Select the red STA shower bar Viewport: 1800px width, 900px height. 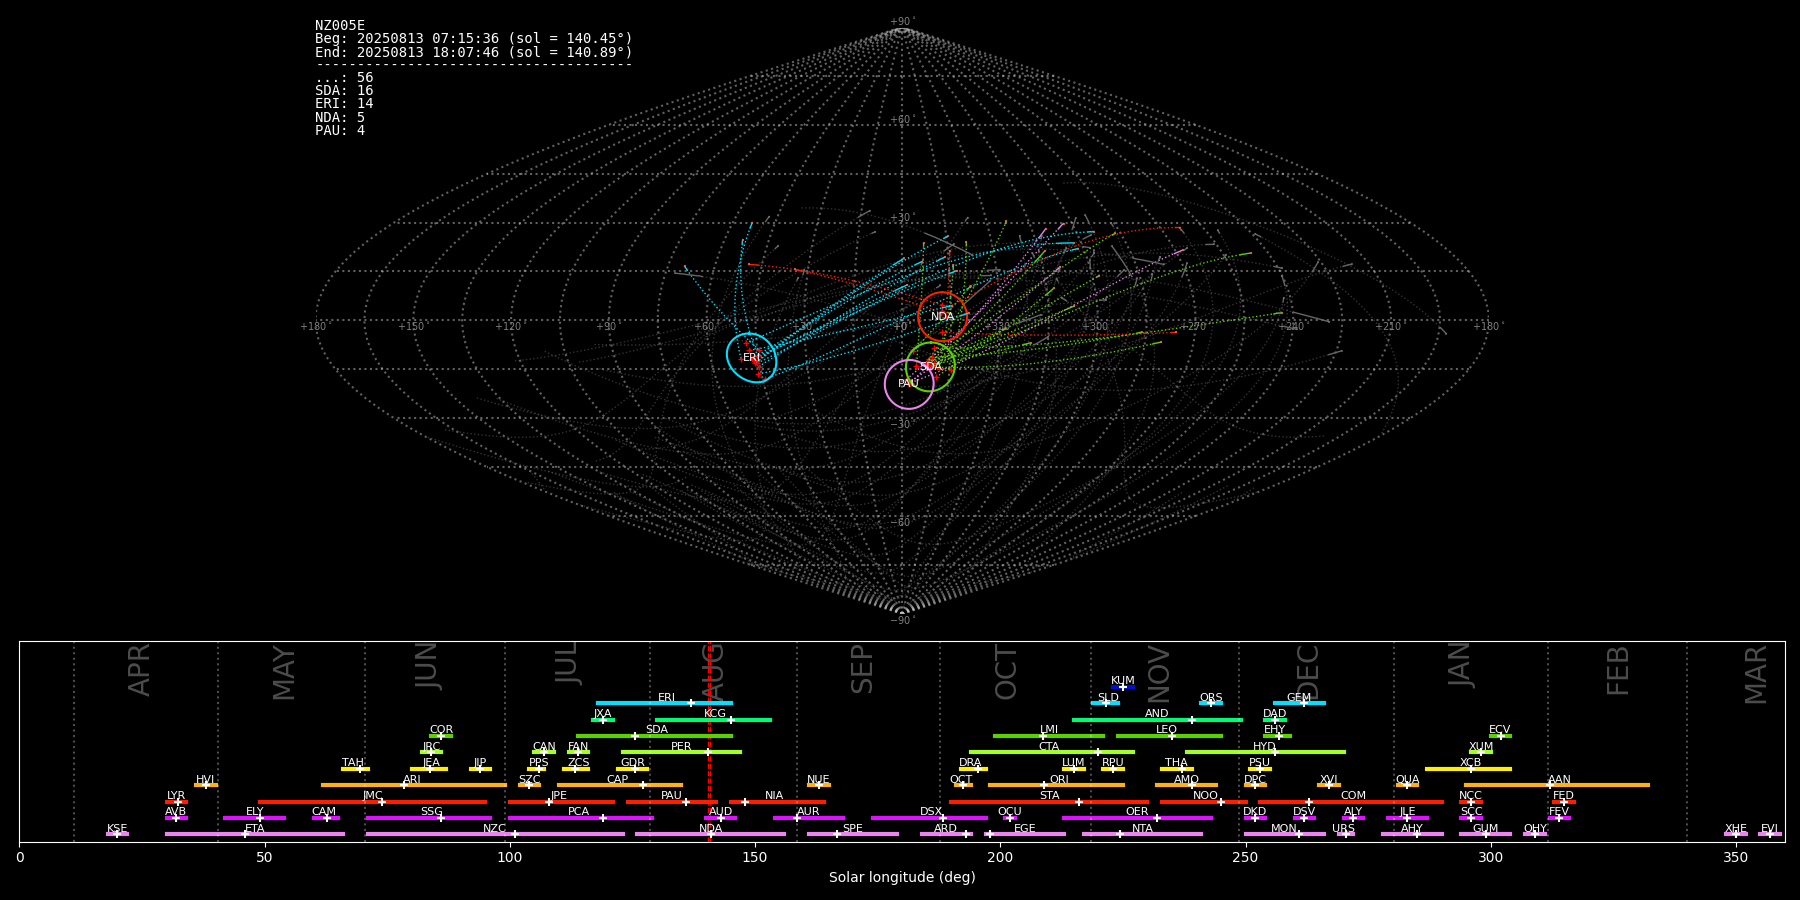click(x=1049, y=802)
